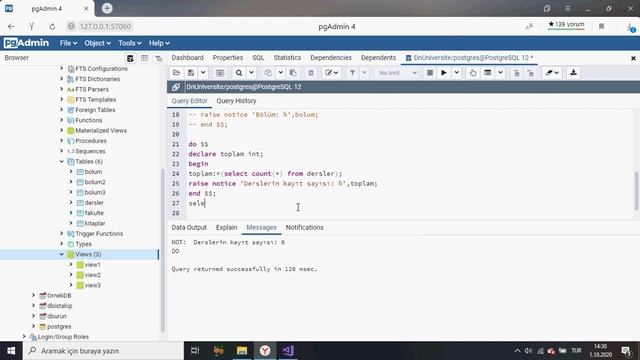Close the query tool panel
Image resolution: width=640 pixels, height=360 pixels.
[633, 58]
